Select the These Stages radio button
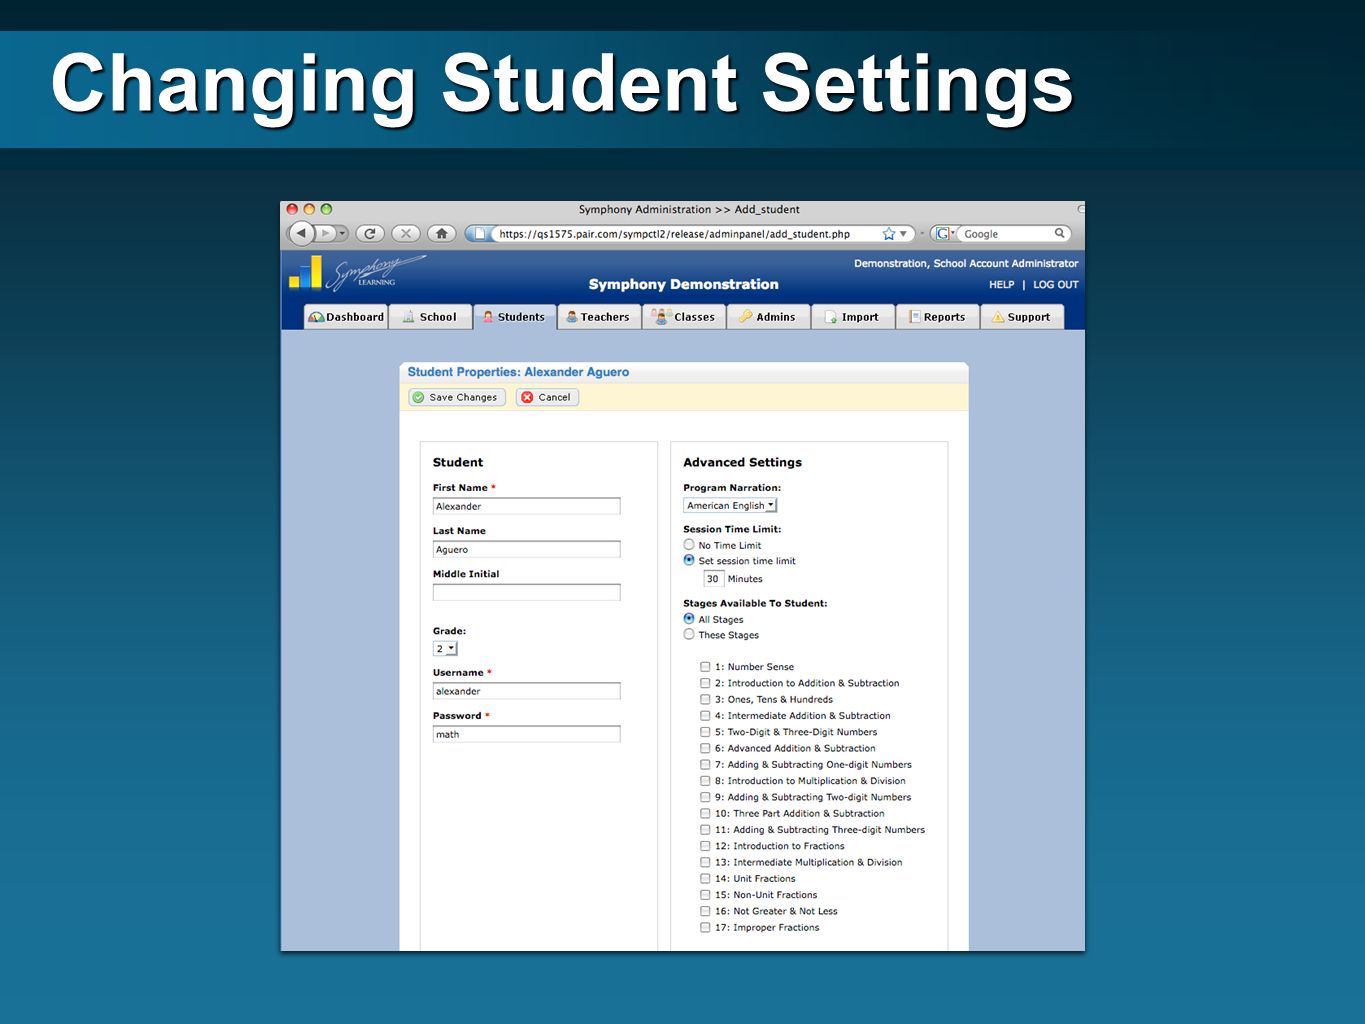 click(689, 634)
